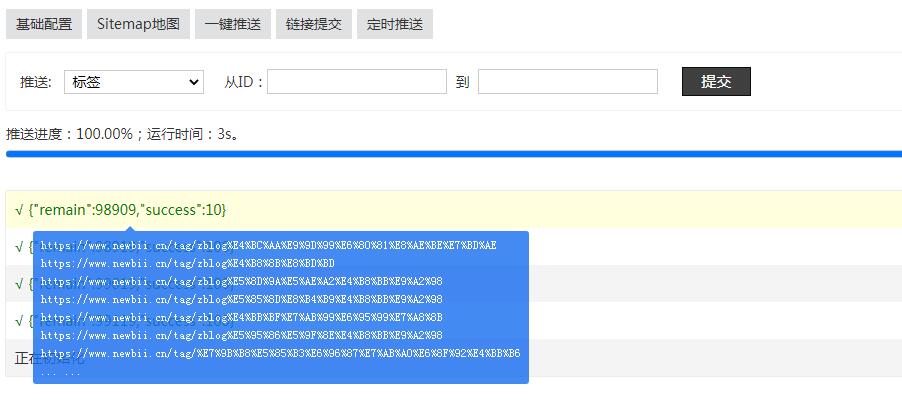The image size is (902, 406).
Task: Click the first tag URL in tooltip
Action: coord(268,245)
